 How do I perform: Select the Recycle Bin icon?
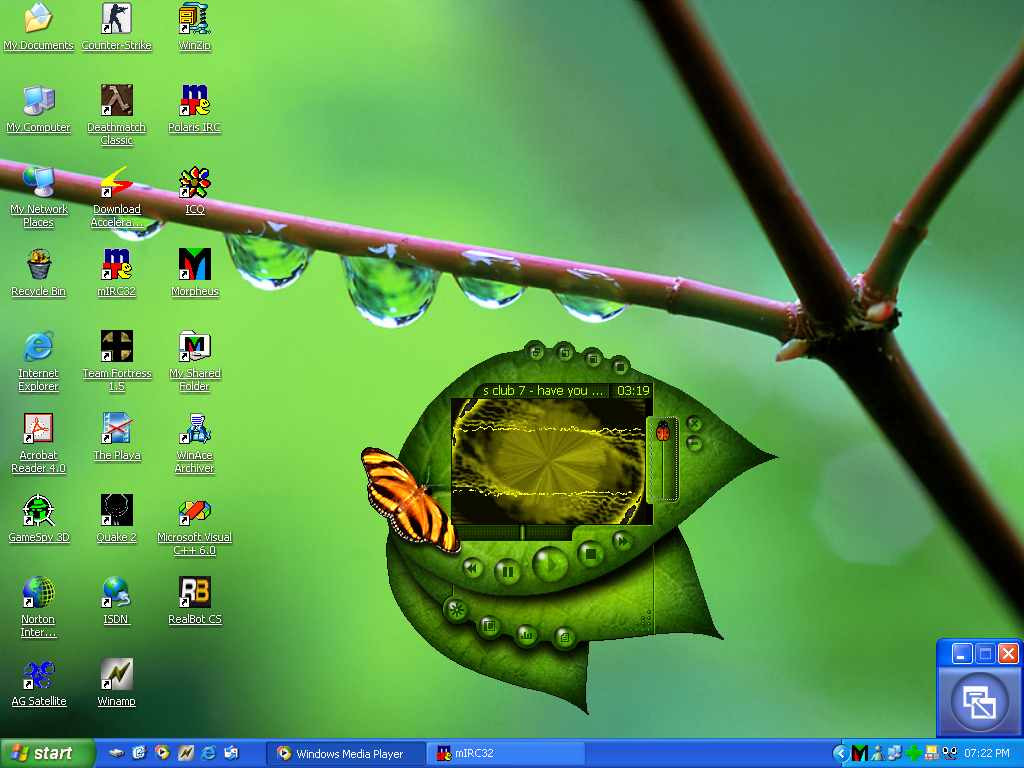pyautogui.click(x=39, y=274)
